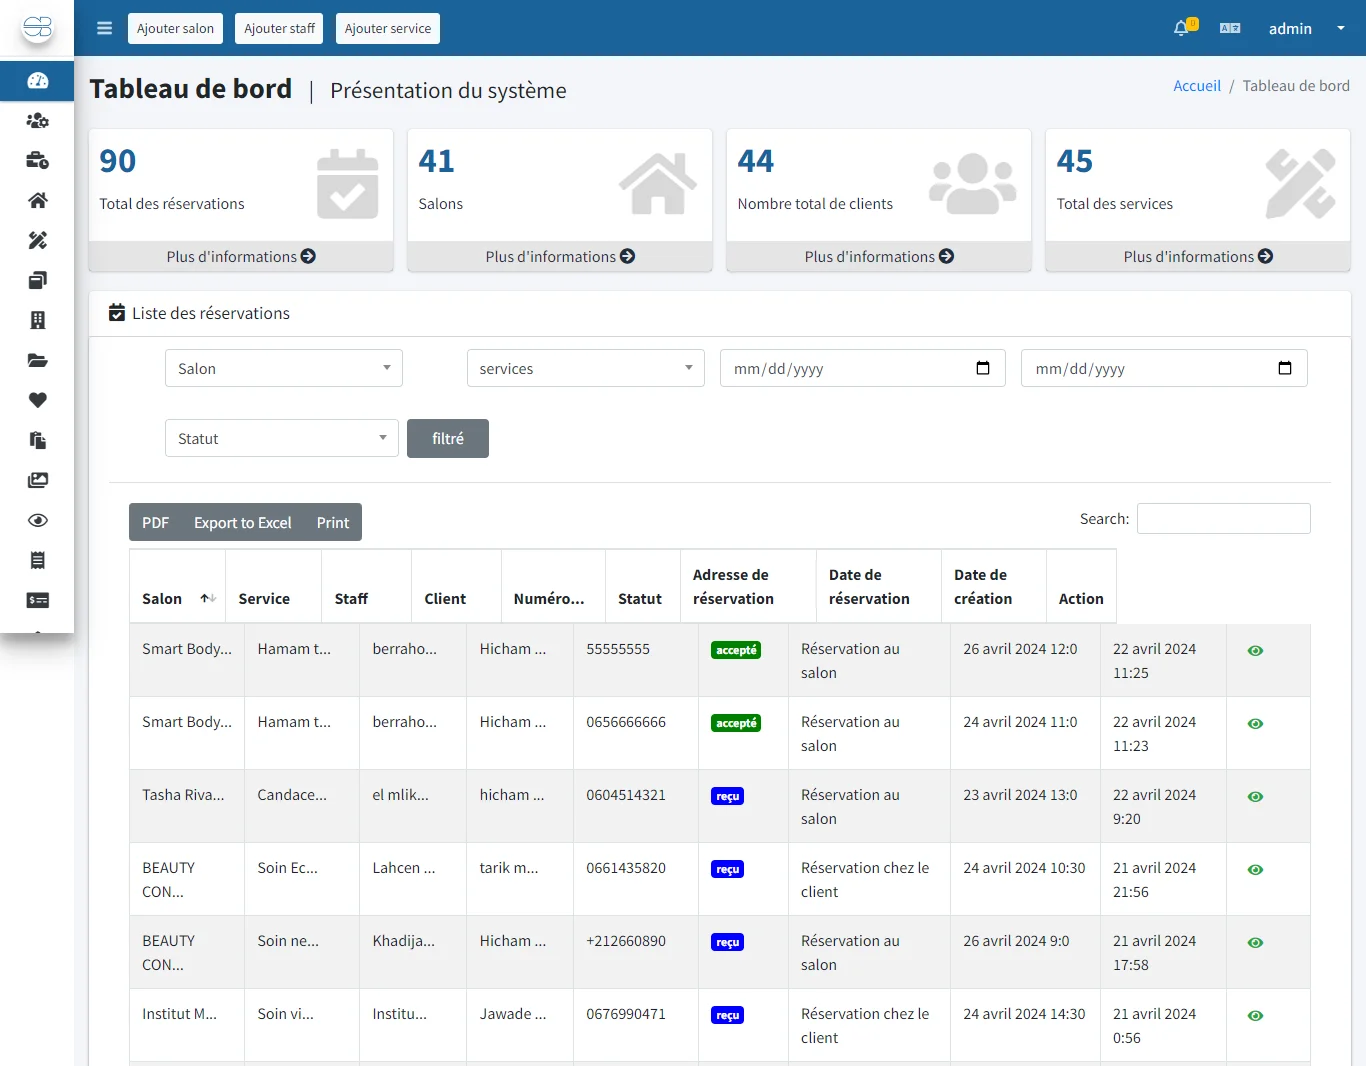Screen dimensions: 1366x1066
Task: Toggle the hamburger sidebar menu
Action: click(104, 28)
